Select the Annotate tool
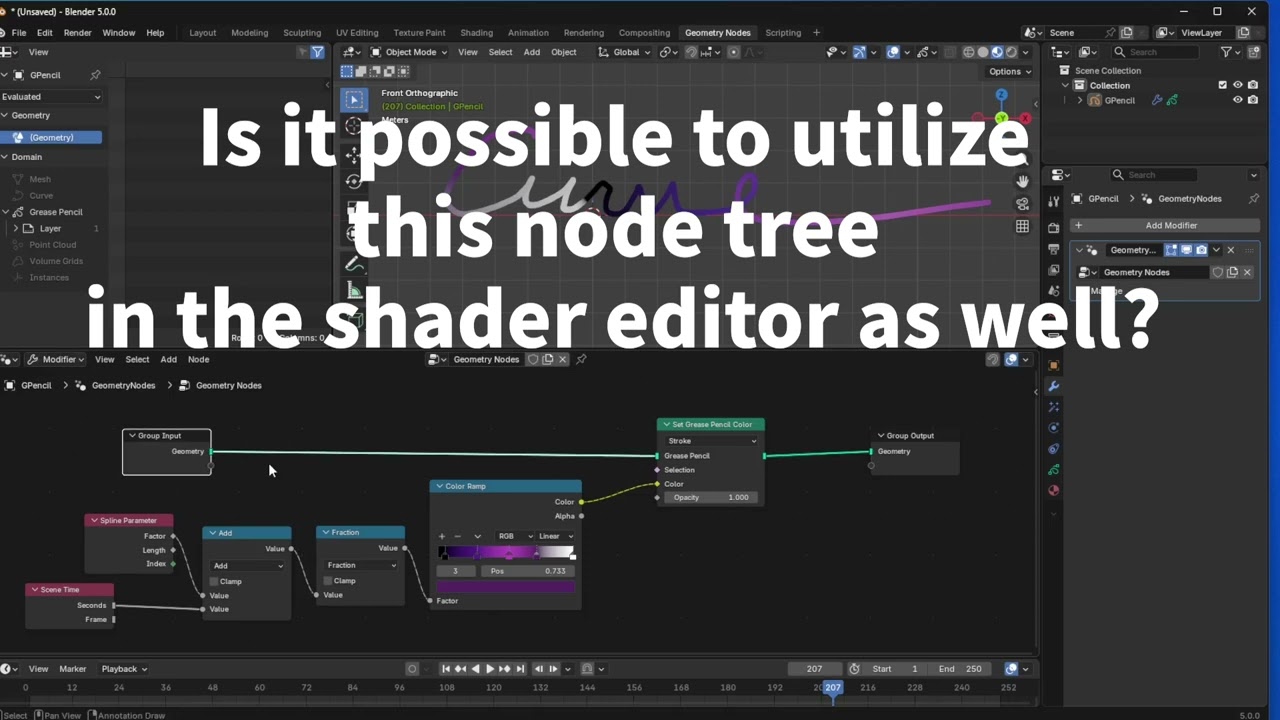Viewport: 1280px width, 720px height. pos(353,264)
